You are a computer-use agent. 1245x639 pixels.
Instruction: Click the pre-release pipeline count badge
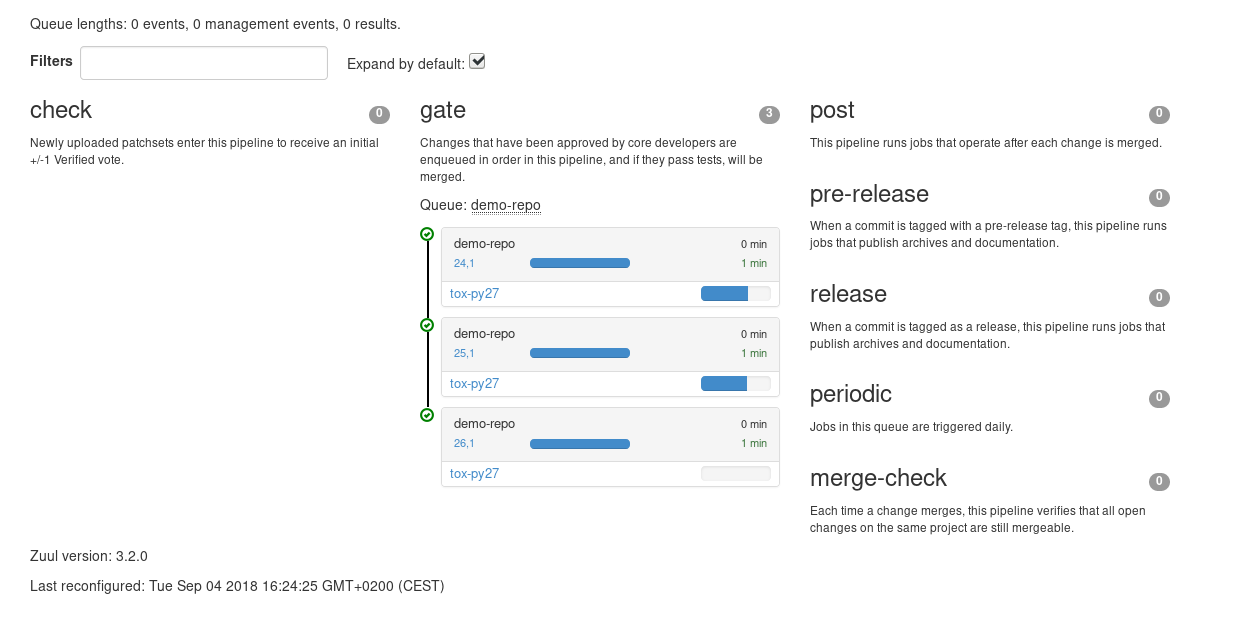[x=1159, y=197]
